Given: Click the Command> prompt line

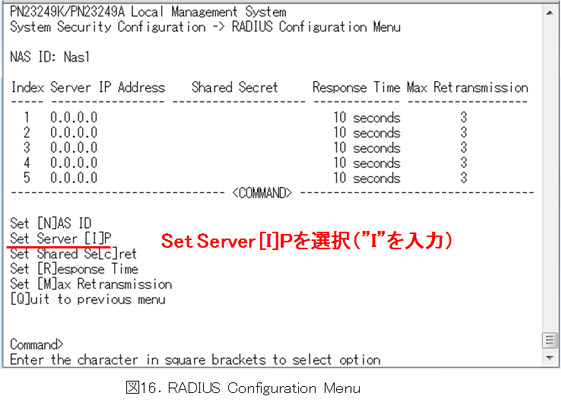Looking at the screenshot, I should pos(37,344).
